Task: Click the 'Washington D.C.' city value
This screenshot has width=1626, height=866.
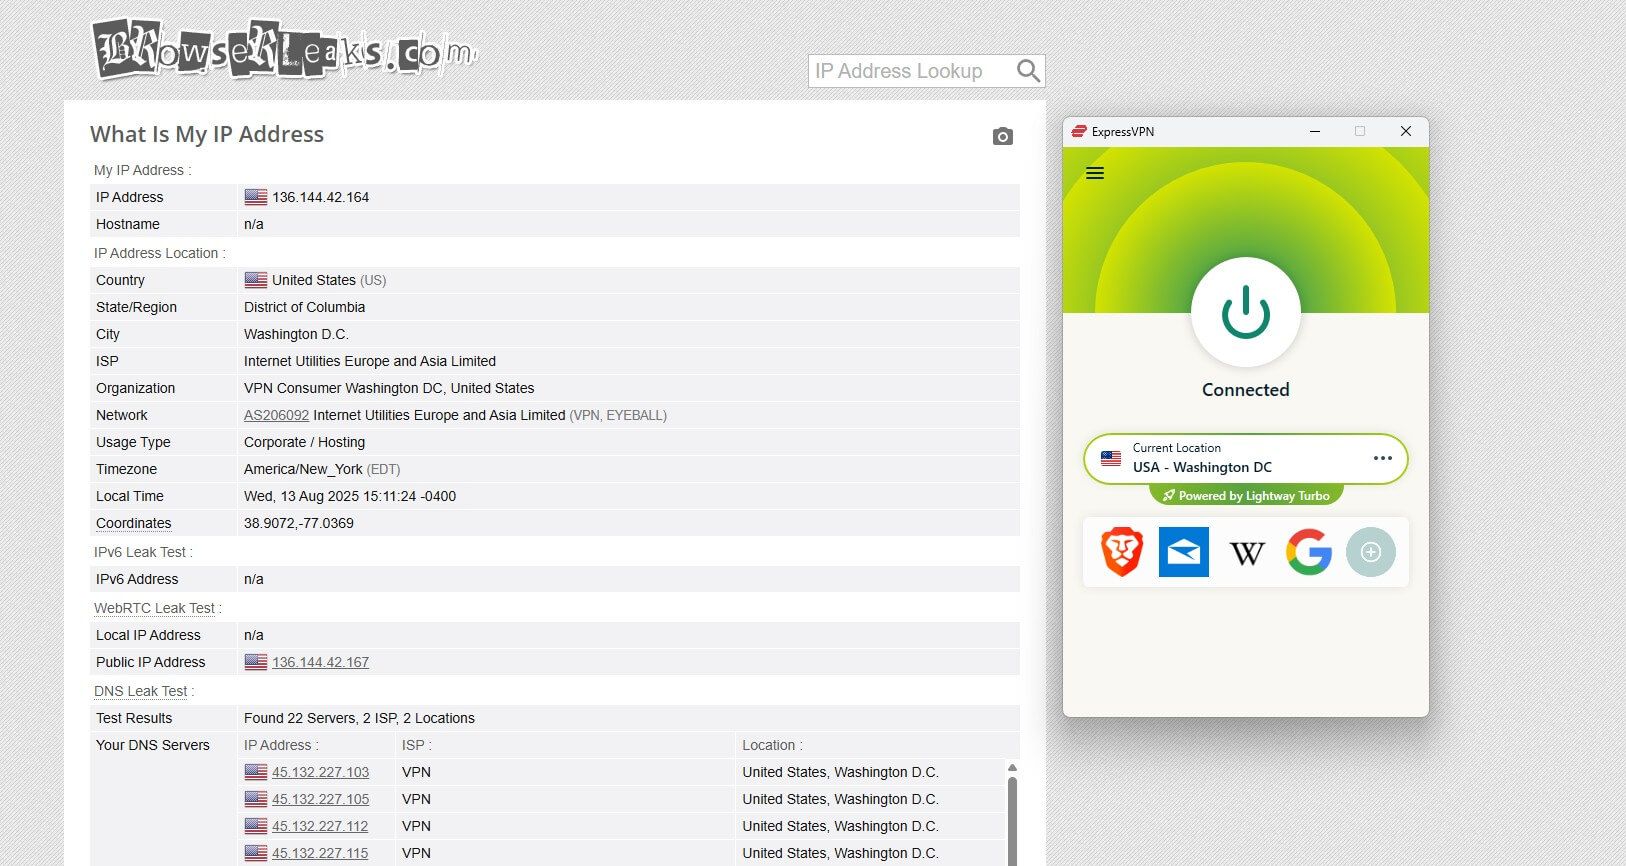Action: tap(296, 334)
